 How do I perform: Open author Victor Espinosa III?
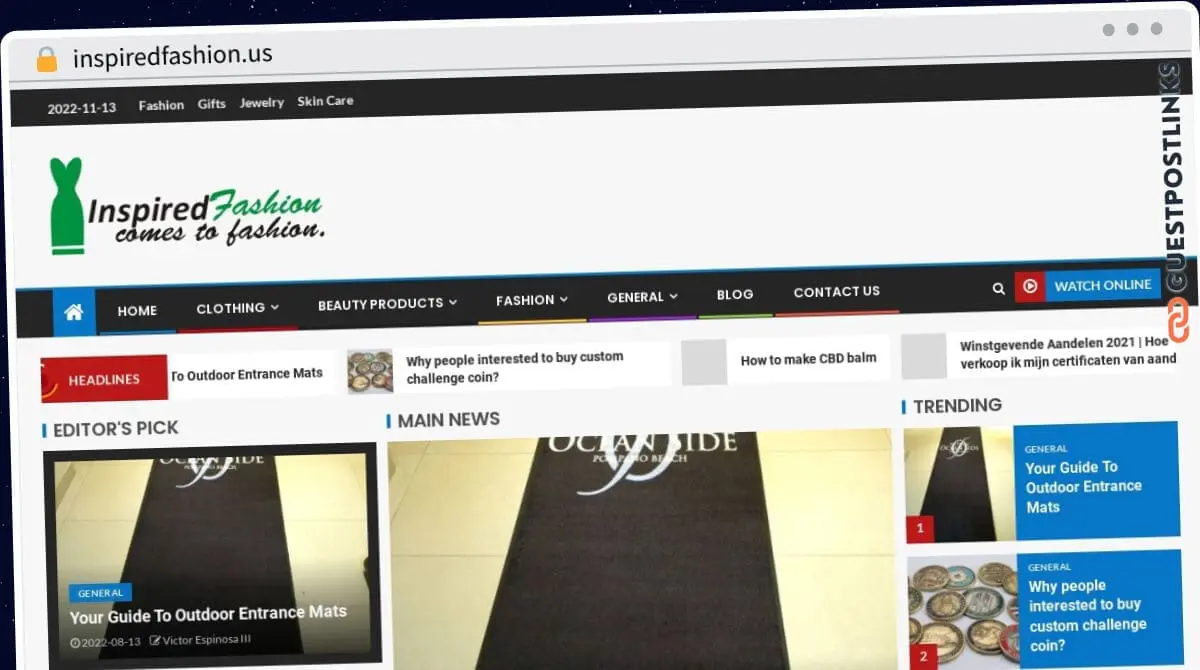[x=200, y=639]
